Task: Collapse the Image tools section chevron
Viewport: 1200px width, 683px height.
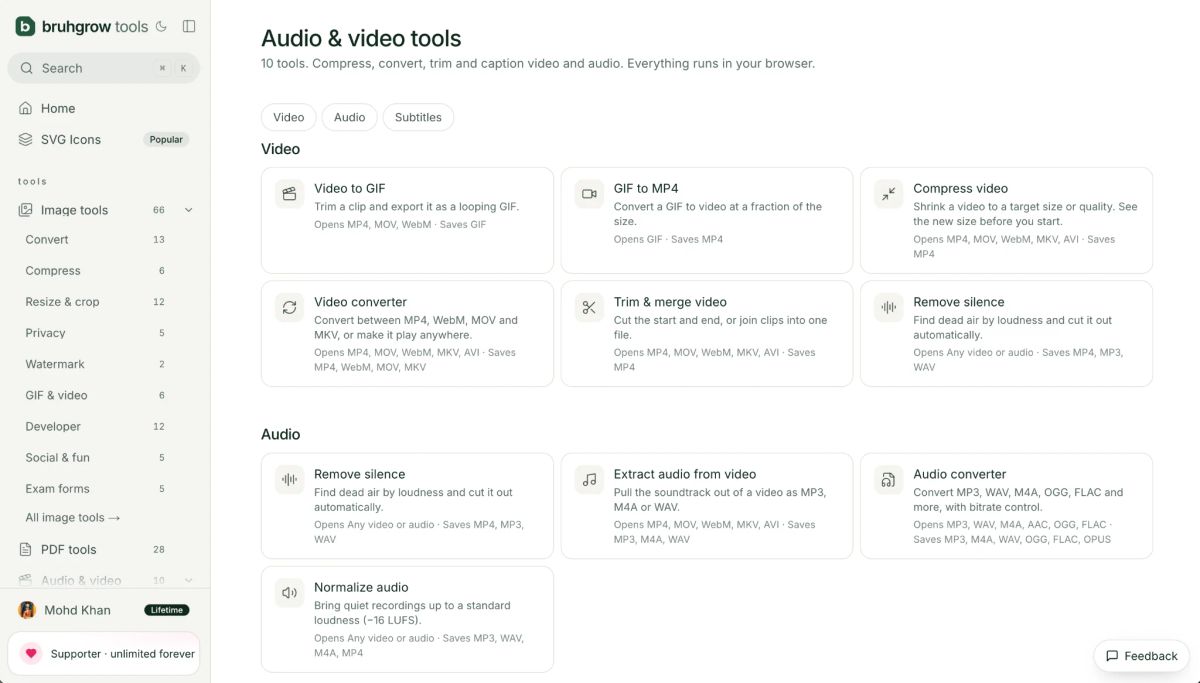Action: (188, 210)
